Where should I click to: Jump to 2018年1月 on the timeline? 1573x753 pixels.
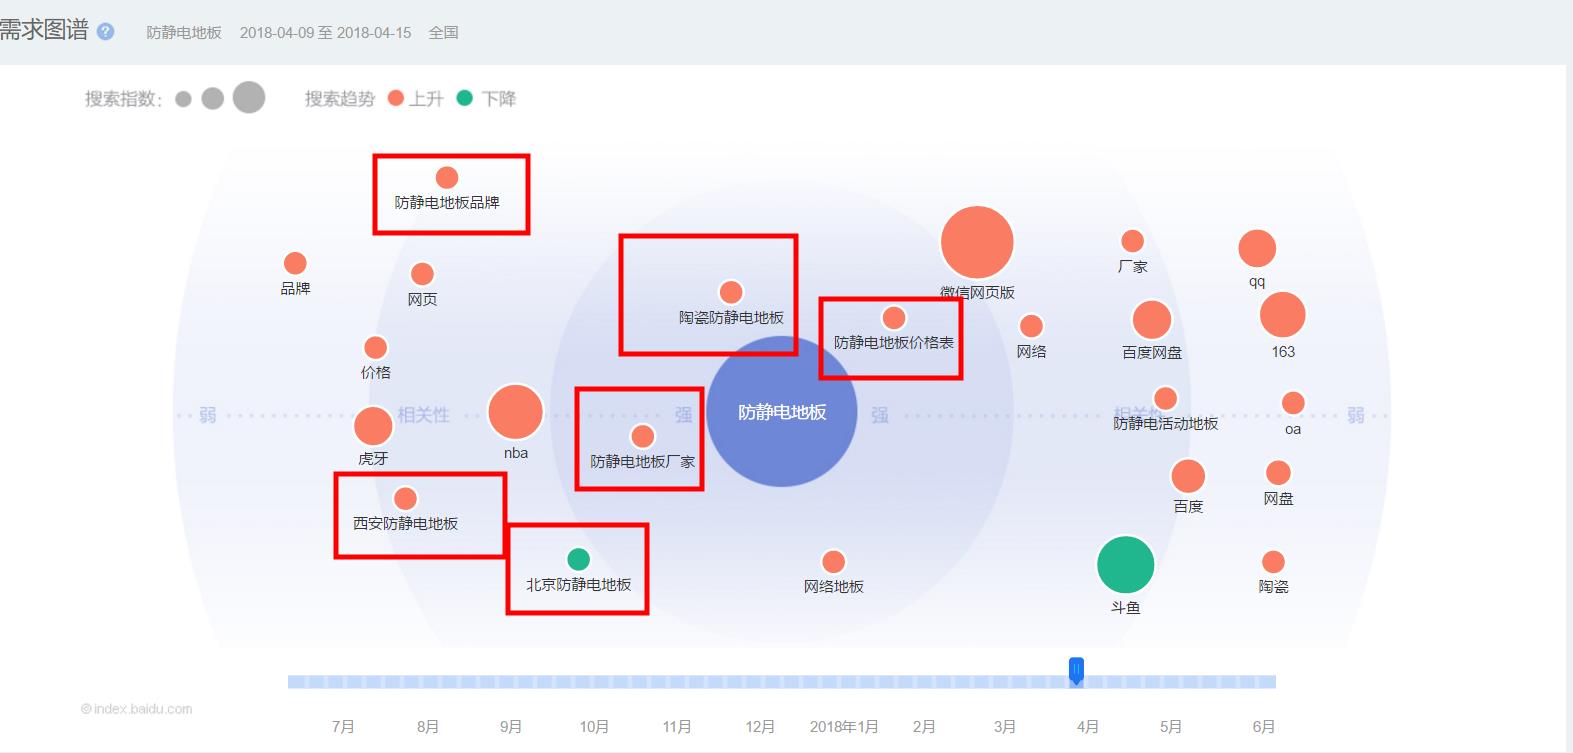(x=844, y=727)
